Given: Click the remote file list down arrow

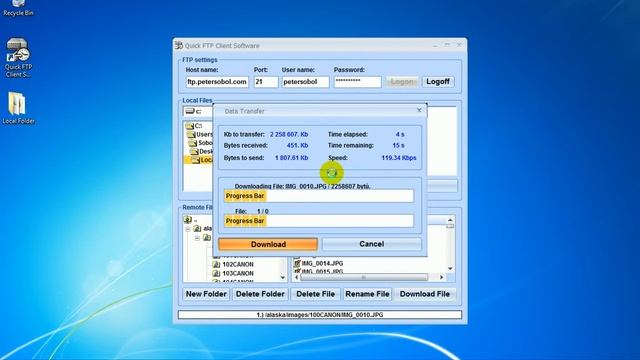Looking at the screenshot, I should click(x=450, y=269).
